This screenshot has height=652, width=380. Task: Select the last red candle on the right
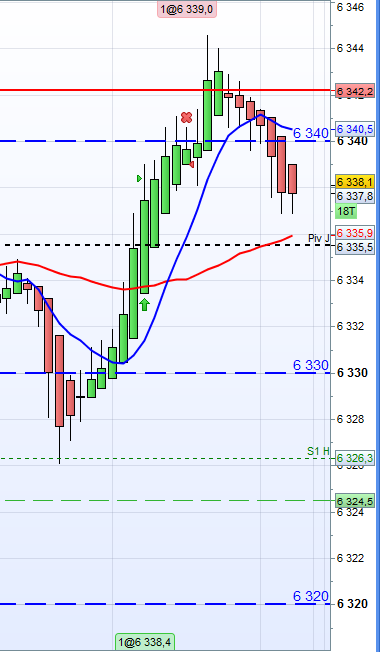click(293, 179)
